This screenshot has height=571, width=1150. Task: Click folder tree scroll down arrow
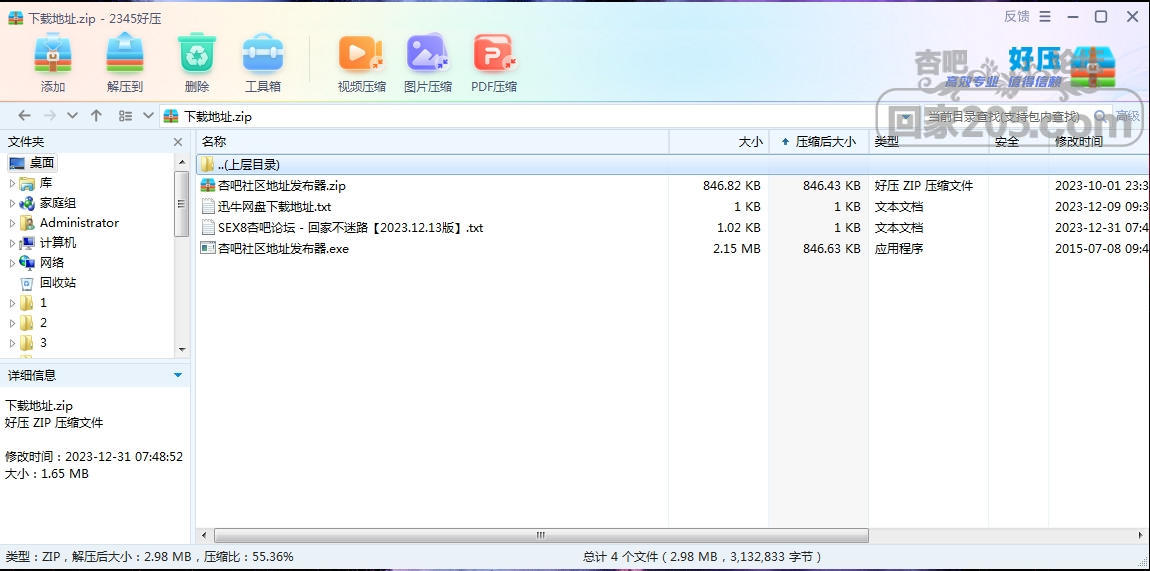(182, 350)
